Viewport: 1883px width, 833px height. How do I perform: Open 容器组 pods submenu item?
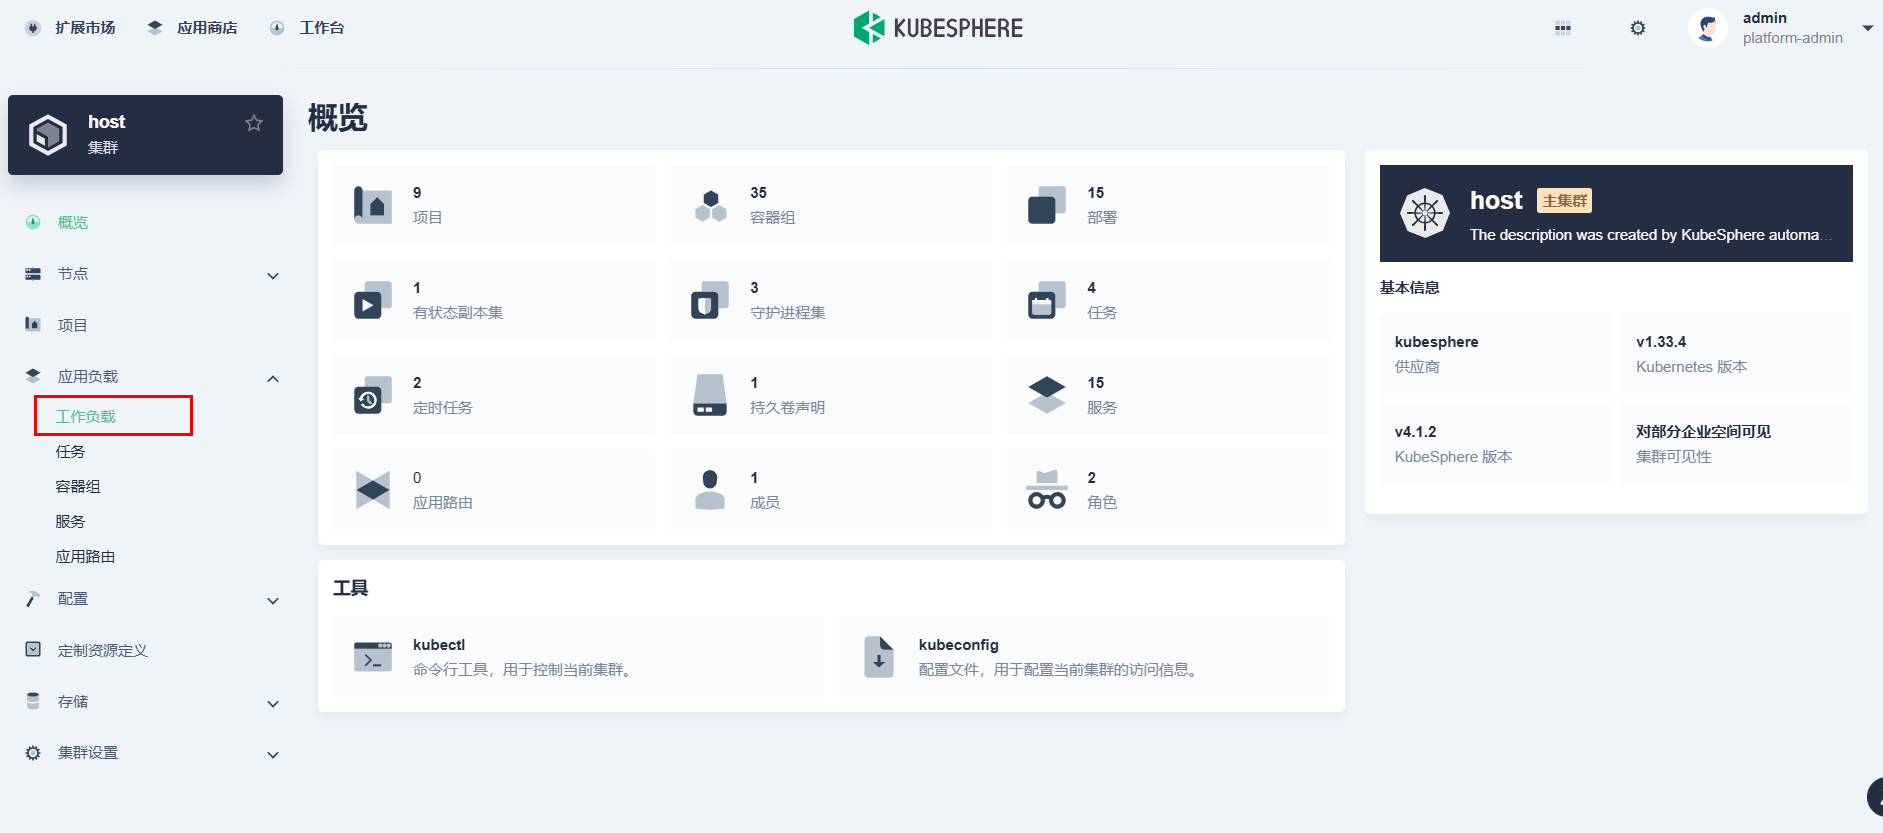pyautogui.click(x=78, y=486)
